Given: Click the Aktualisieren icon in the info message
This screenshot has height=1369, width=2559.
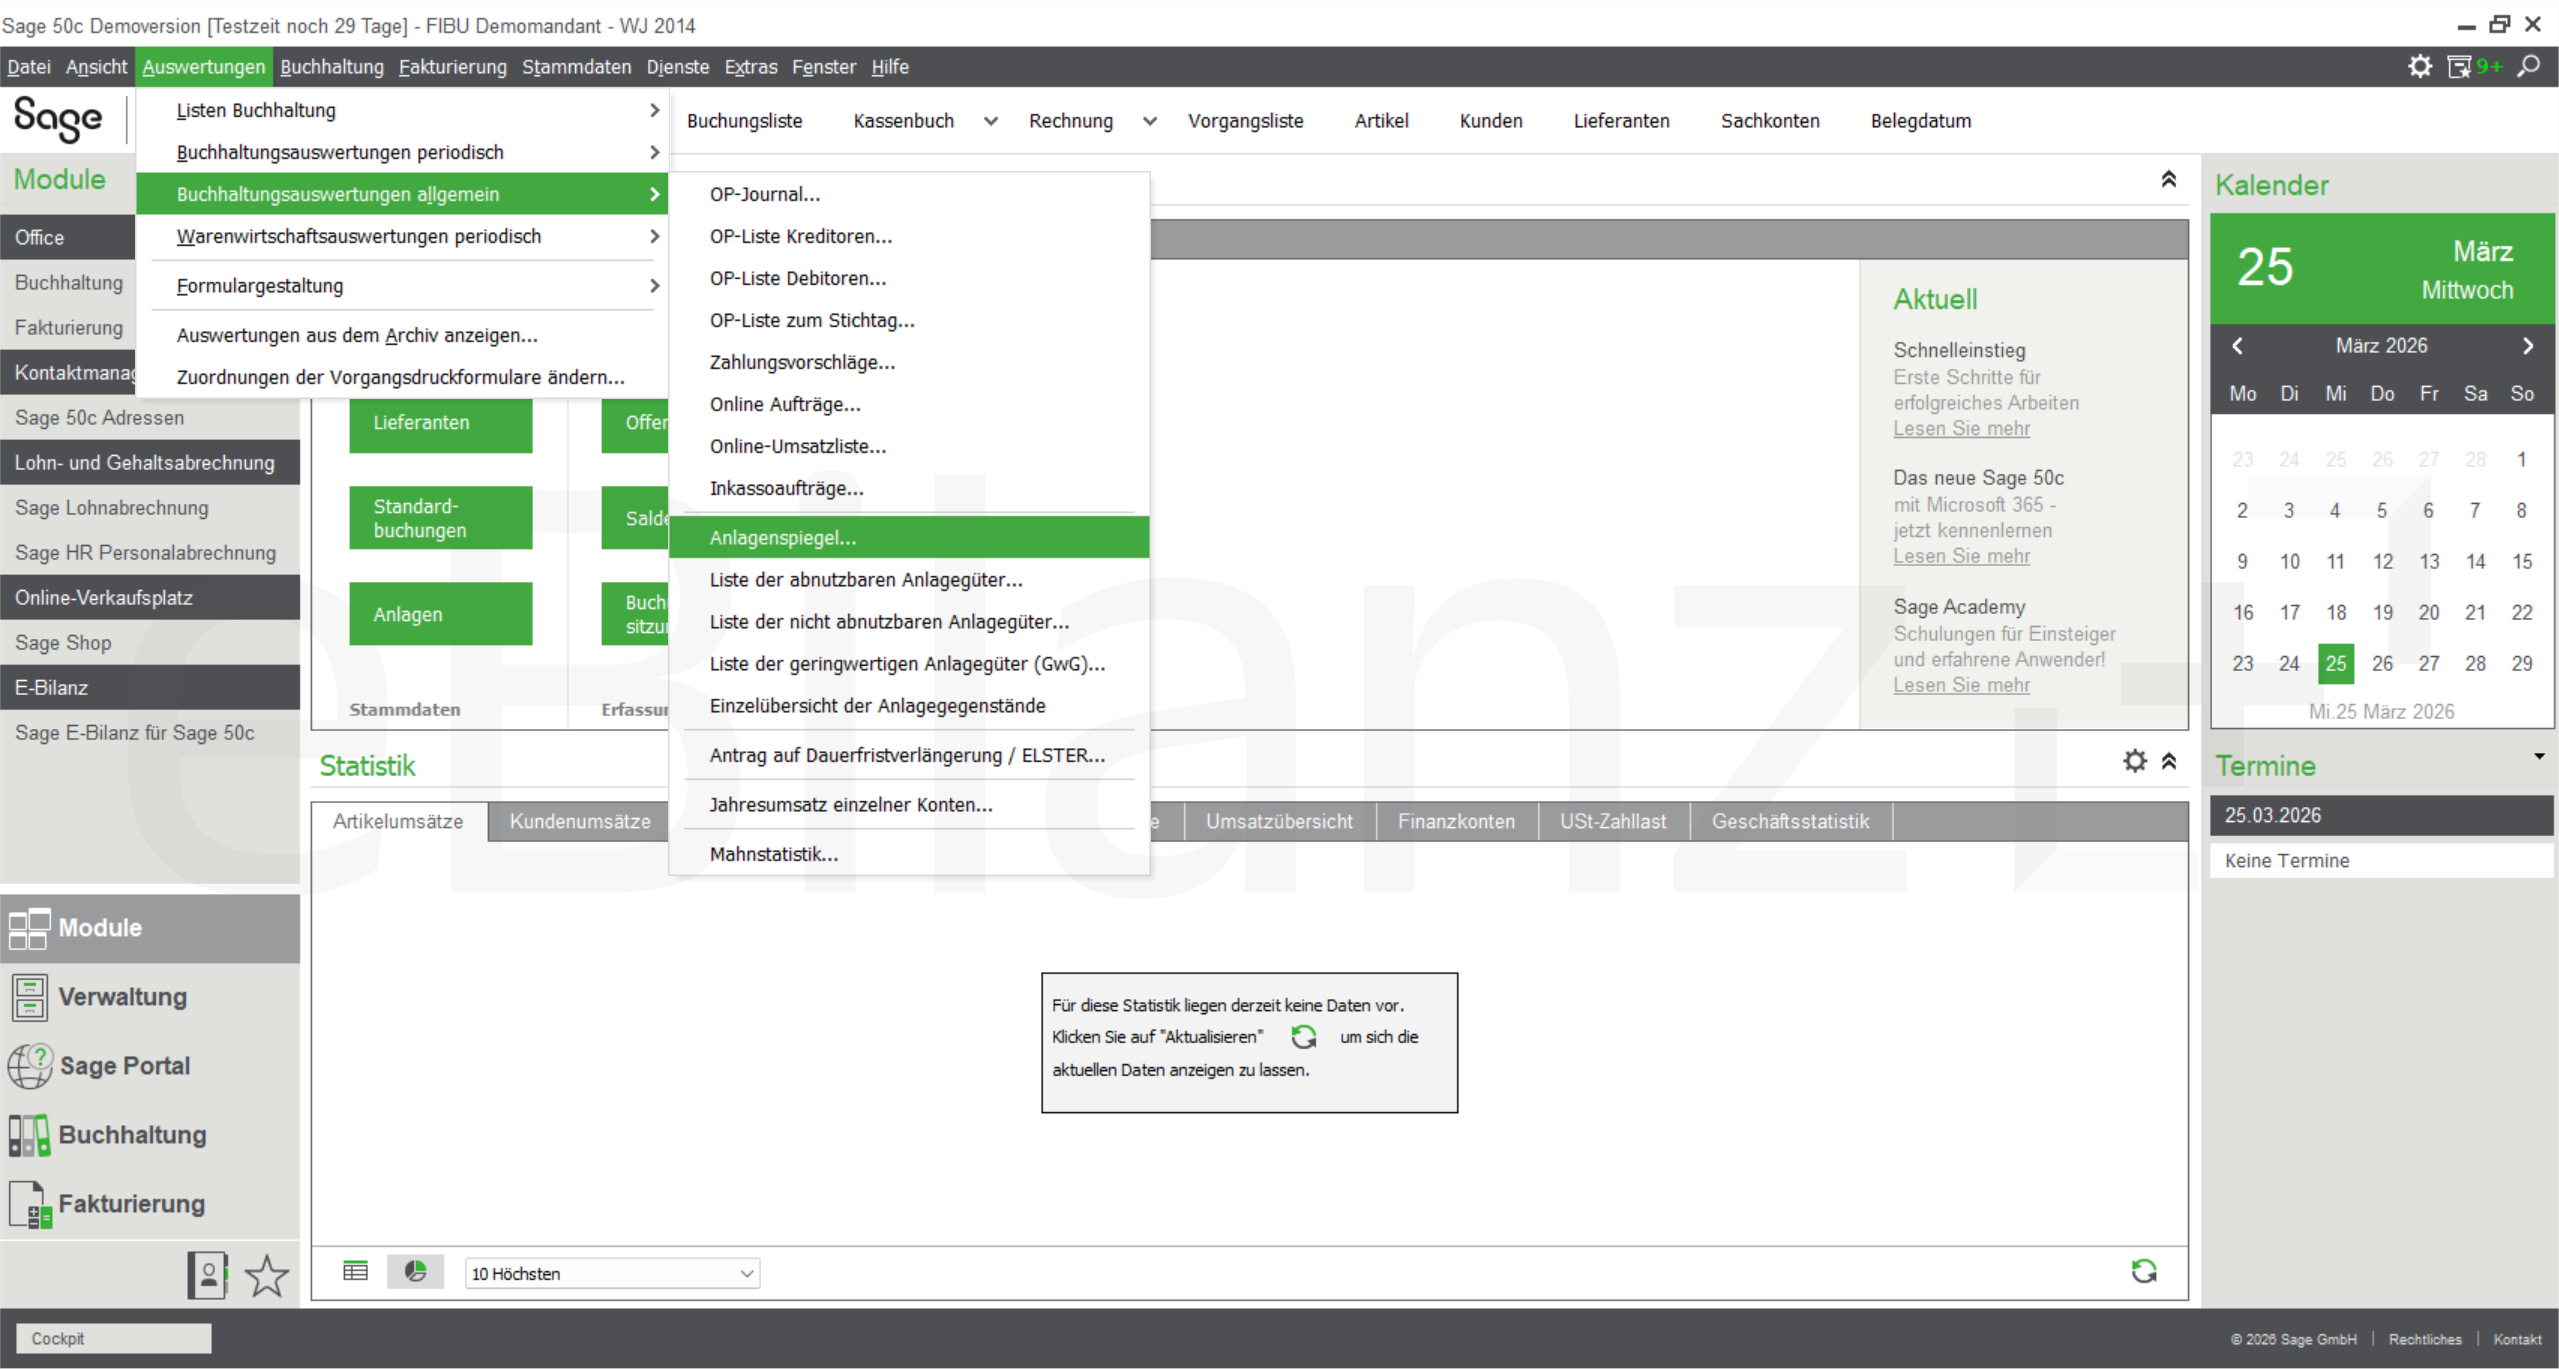Looking at the screenshot, I should pyautogui.click(x=1303, y=1037).
